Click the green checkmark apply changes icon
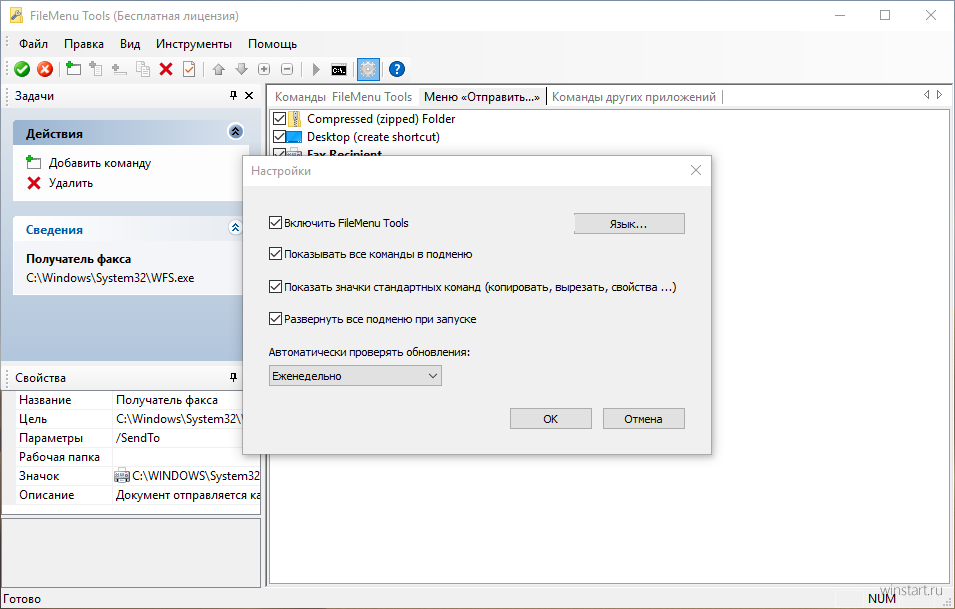 point(22,69)
